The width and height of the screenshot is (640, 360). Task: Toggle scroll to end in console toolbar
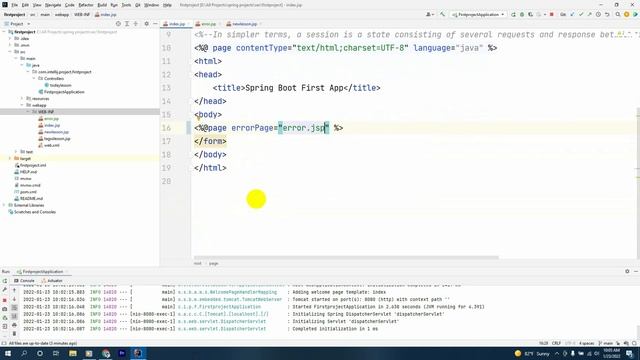point(14,316)
